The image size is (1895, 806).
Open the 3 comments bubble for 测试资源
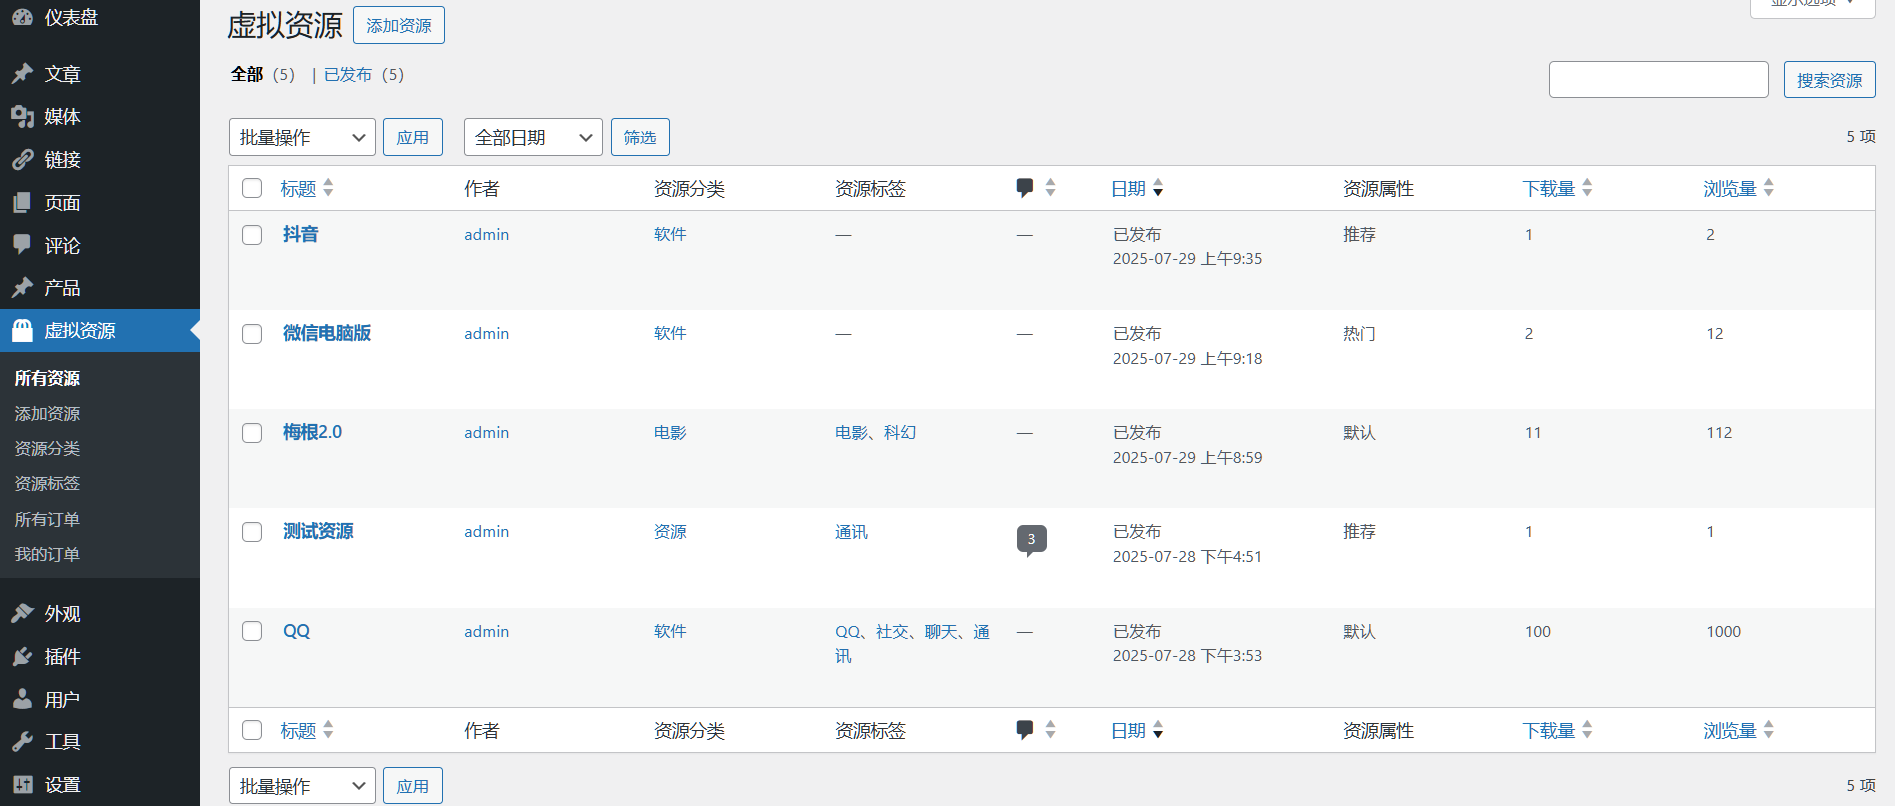pyautogui.click(x=1031, y=540)
